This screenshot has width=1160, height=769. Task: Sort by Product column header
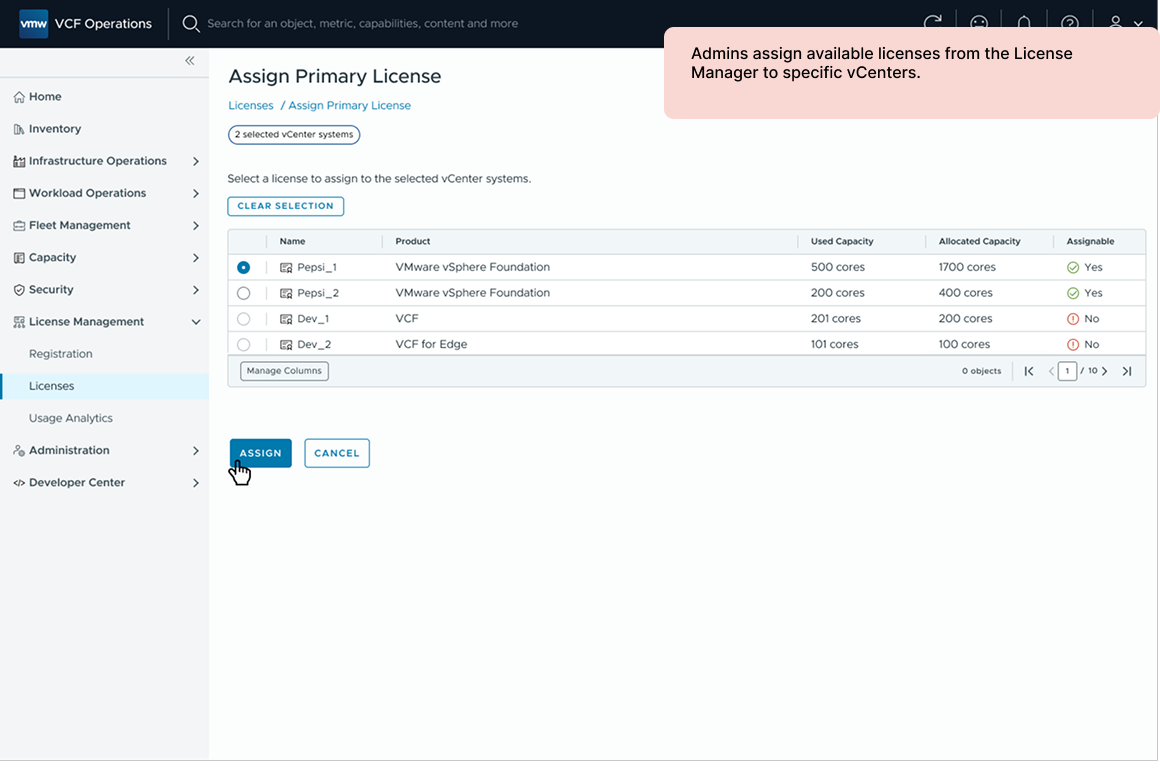tap(413, 242)
